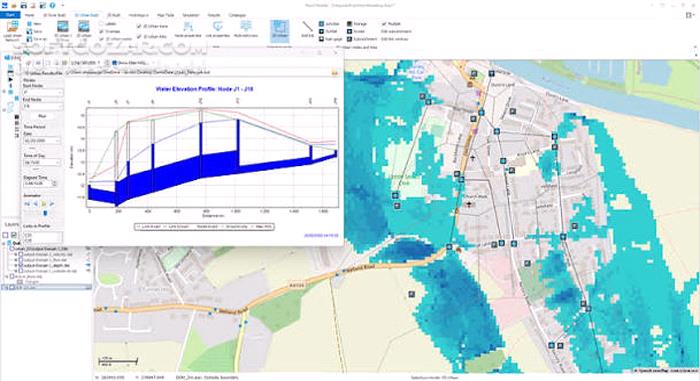Click the small slider under Date field
This screenshot has width=700, height=381.
pyautogui.click(x=32, y=148)
